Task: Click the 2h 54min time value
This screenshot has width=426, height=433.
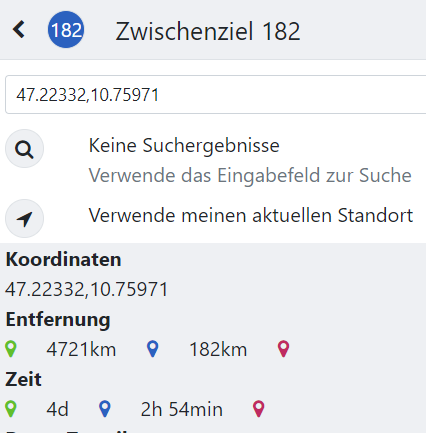Action: 182,410
